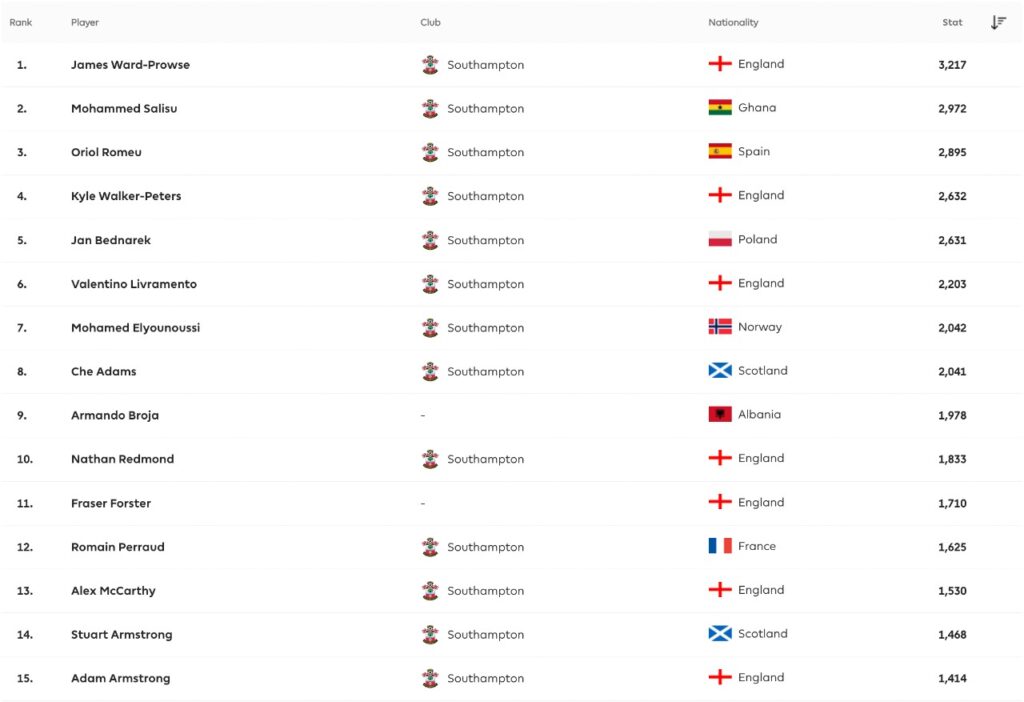Click the sort order icon in top-right corner
Viewport: 1024px width, 702px height.
997,21
